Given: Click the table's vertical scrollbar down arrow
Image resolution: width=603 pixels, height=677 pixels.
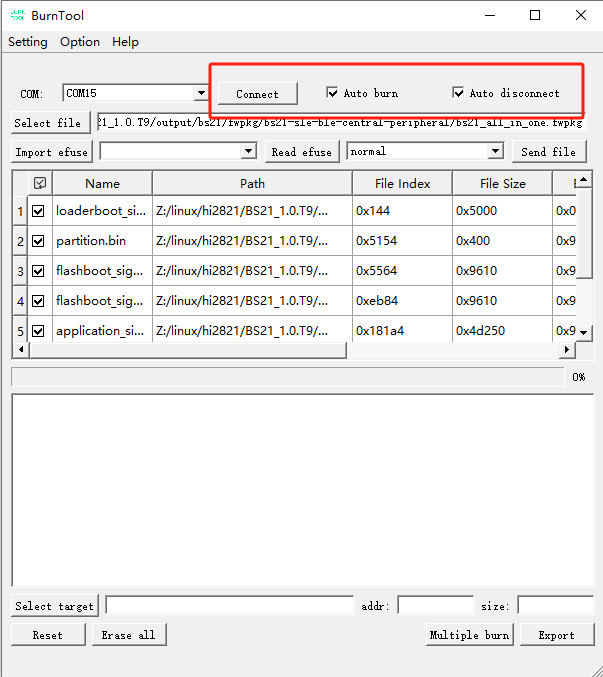Looking at the screenshot, I should pos(586,333).
